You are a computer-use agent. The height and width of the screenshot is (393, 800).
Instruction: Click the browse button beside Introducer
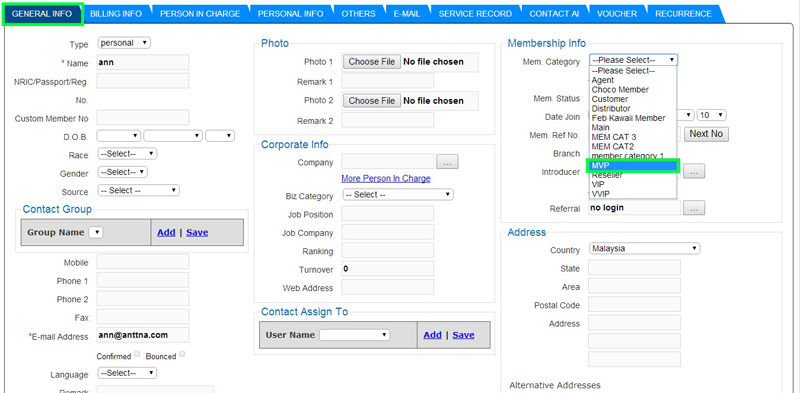click(x=694, y=172)
